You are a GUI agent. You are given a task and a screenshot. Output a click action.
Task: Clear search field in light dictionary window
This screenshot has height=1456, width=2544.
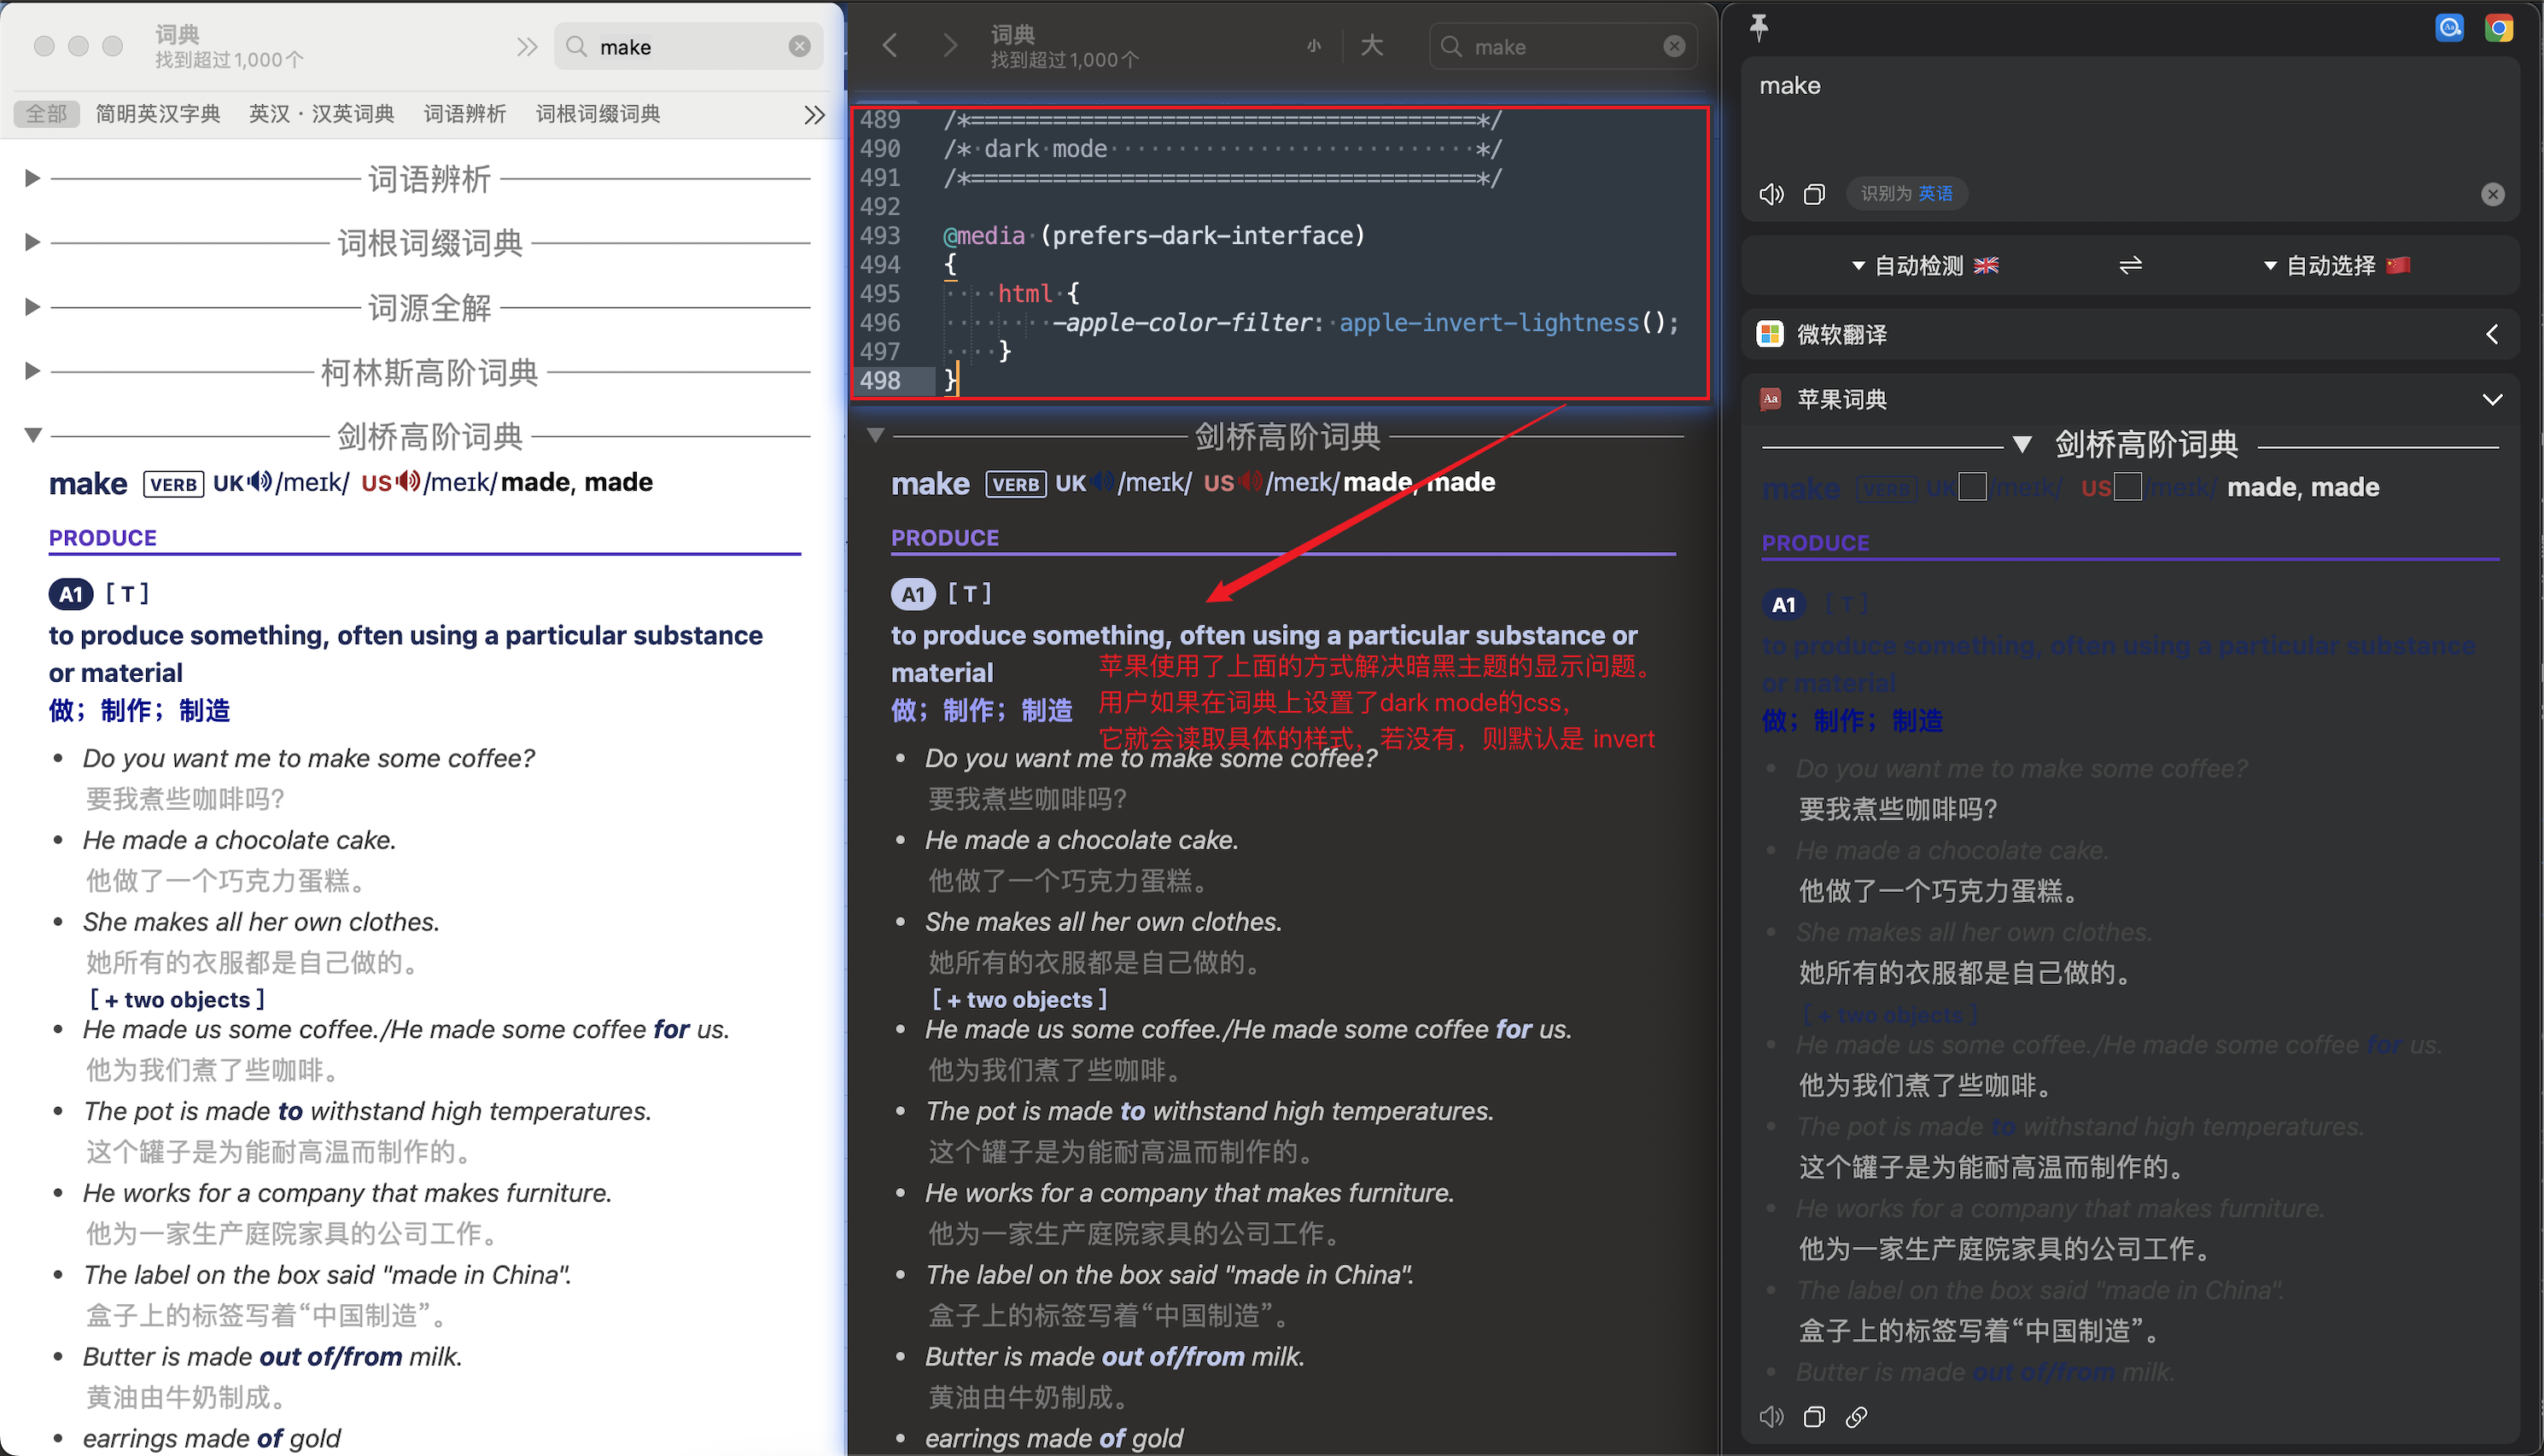click(x=800, y=46)
